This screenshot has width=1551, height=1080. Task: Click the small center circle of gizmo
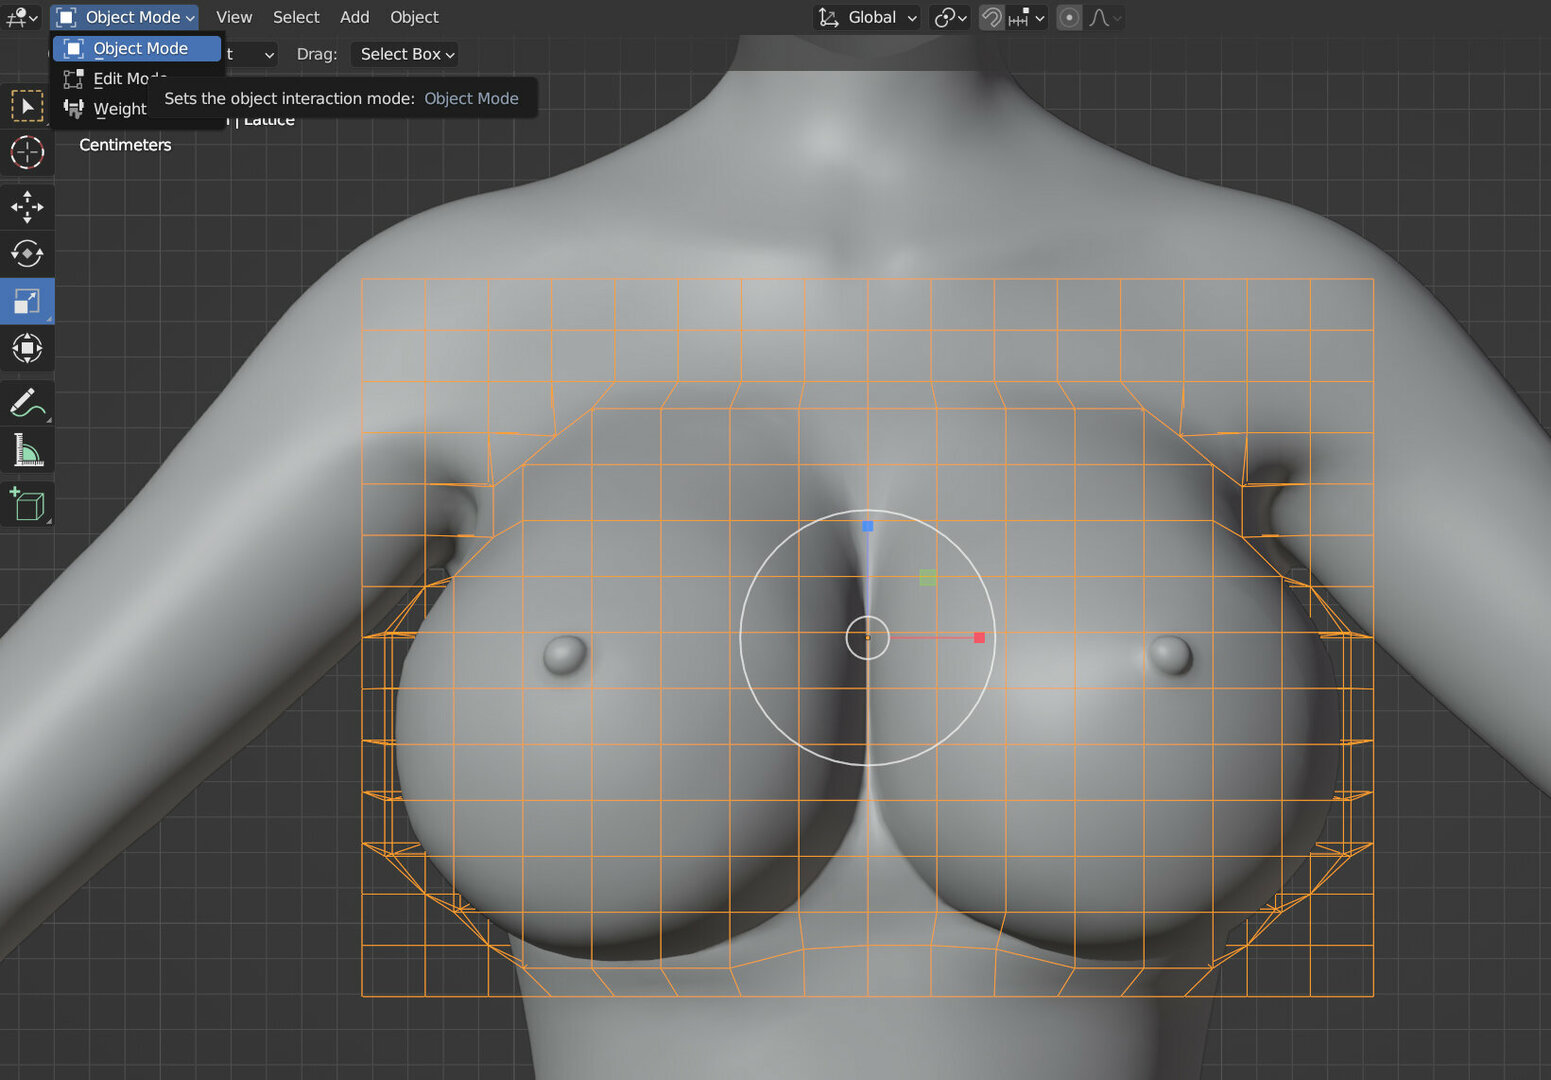click(867, 637)
